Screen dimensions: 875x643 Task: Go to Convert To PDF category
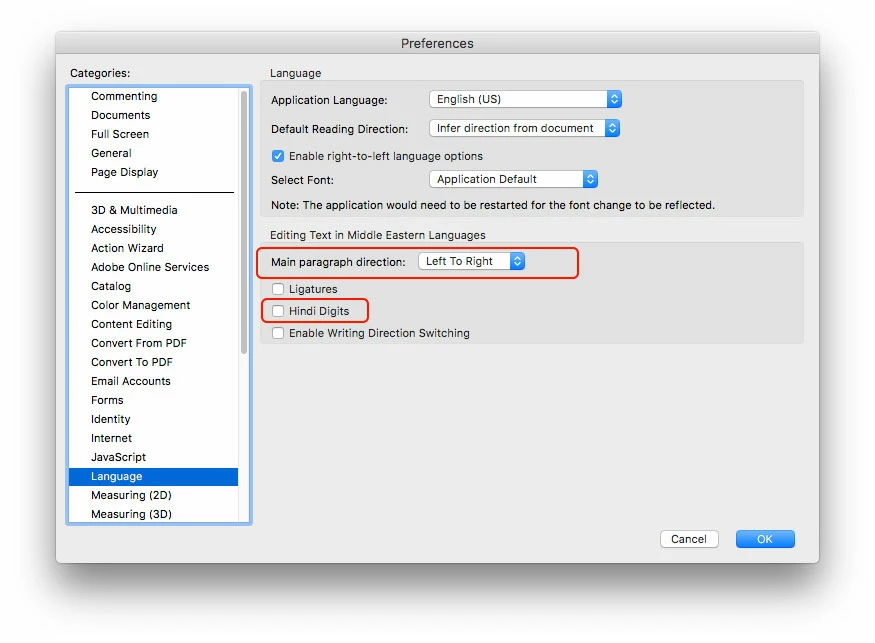153,362
